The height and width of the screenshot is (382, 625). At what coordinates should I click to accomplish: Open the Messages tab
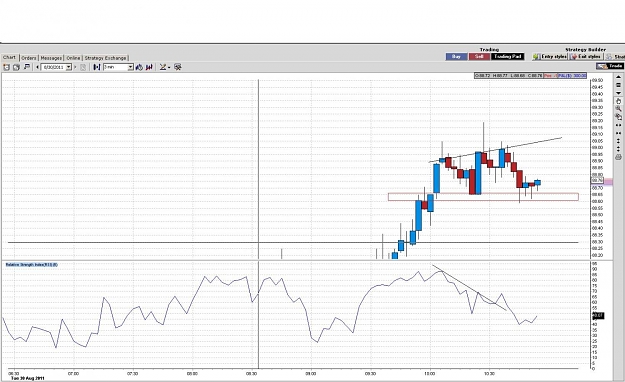[x=51, y=58]
